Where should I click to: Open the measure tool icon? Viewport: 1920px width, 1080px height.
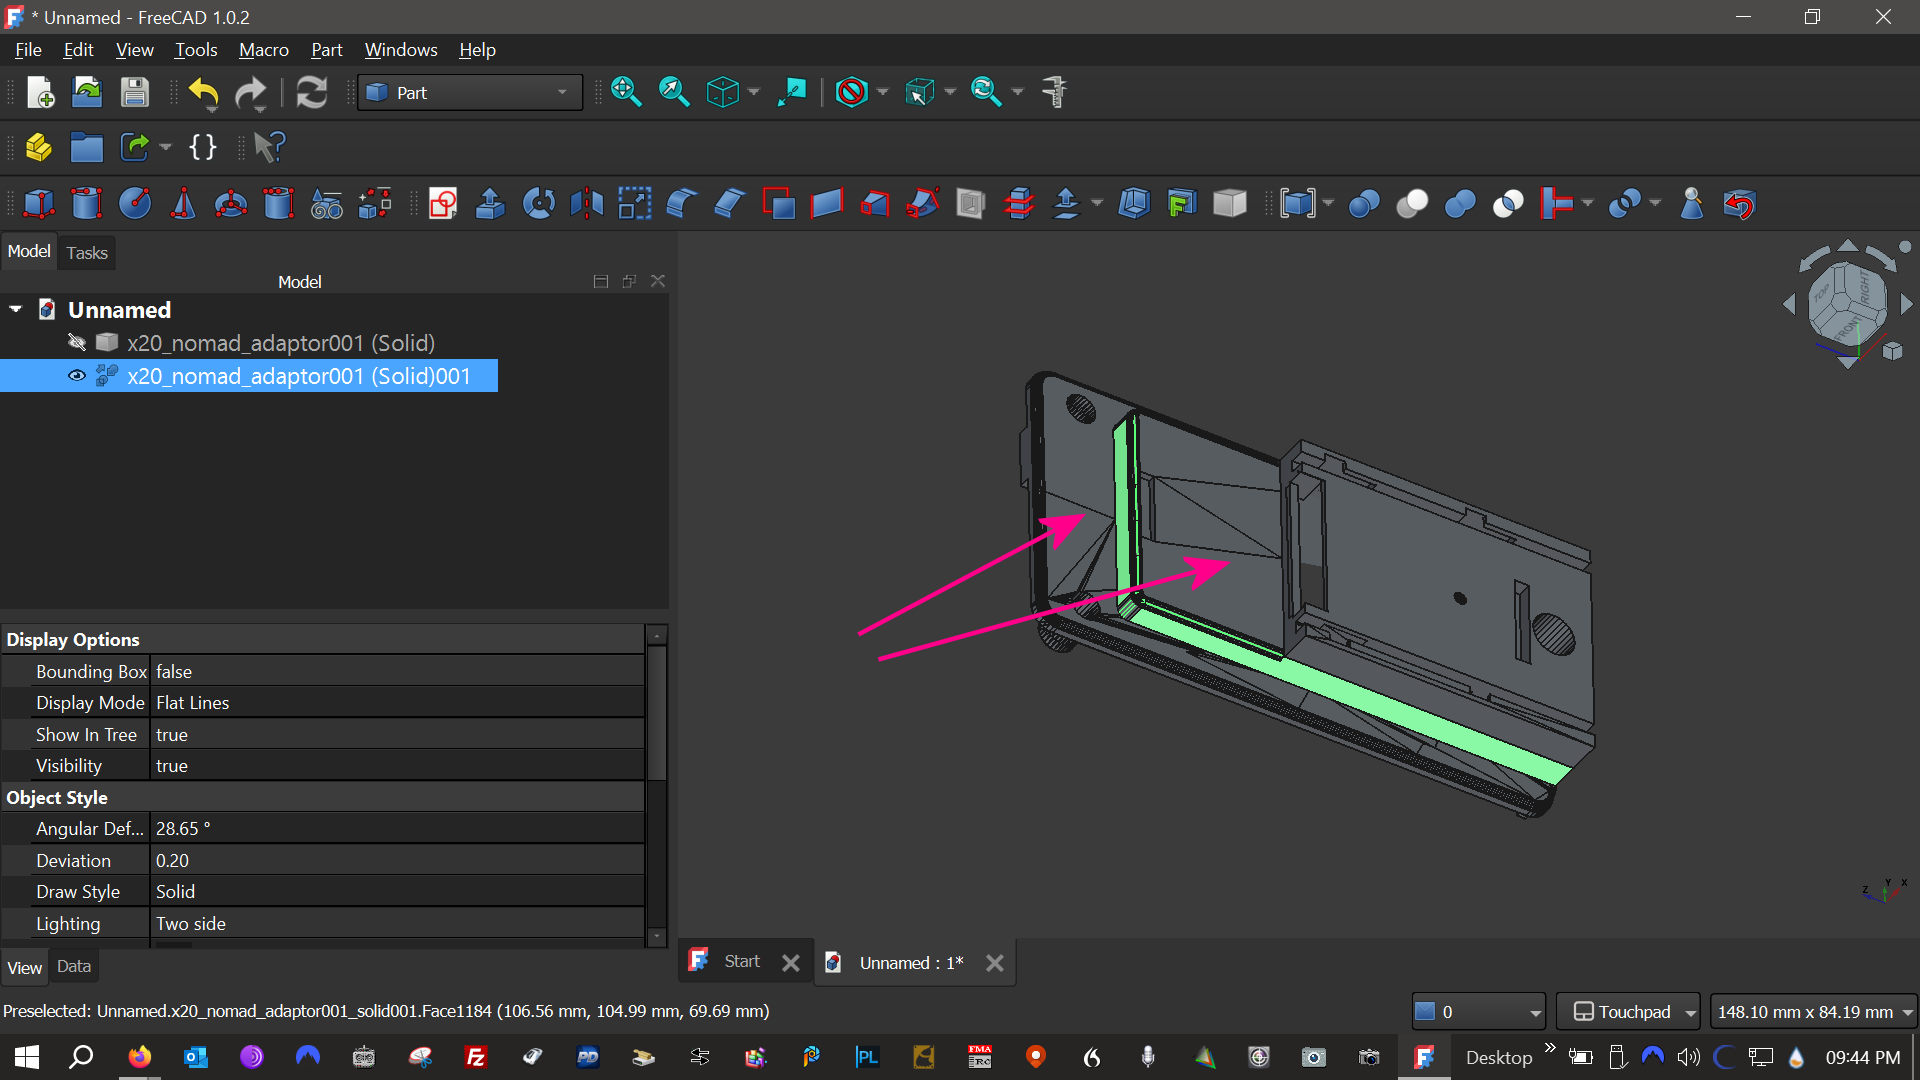[1054, 92]
